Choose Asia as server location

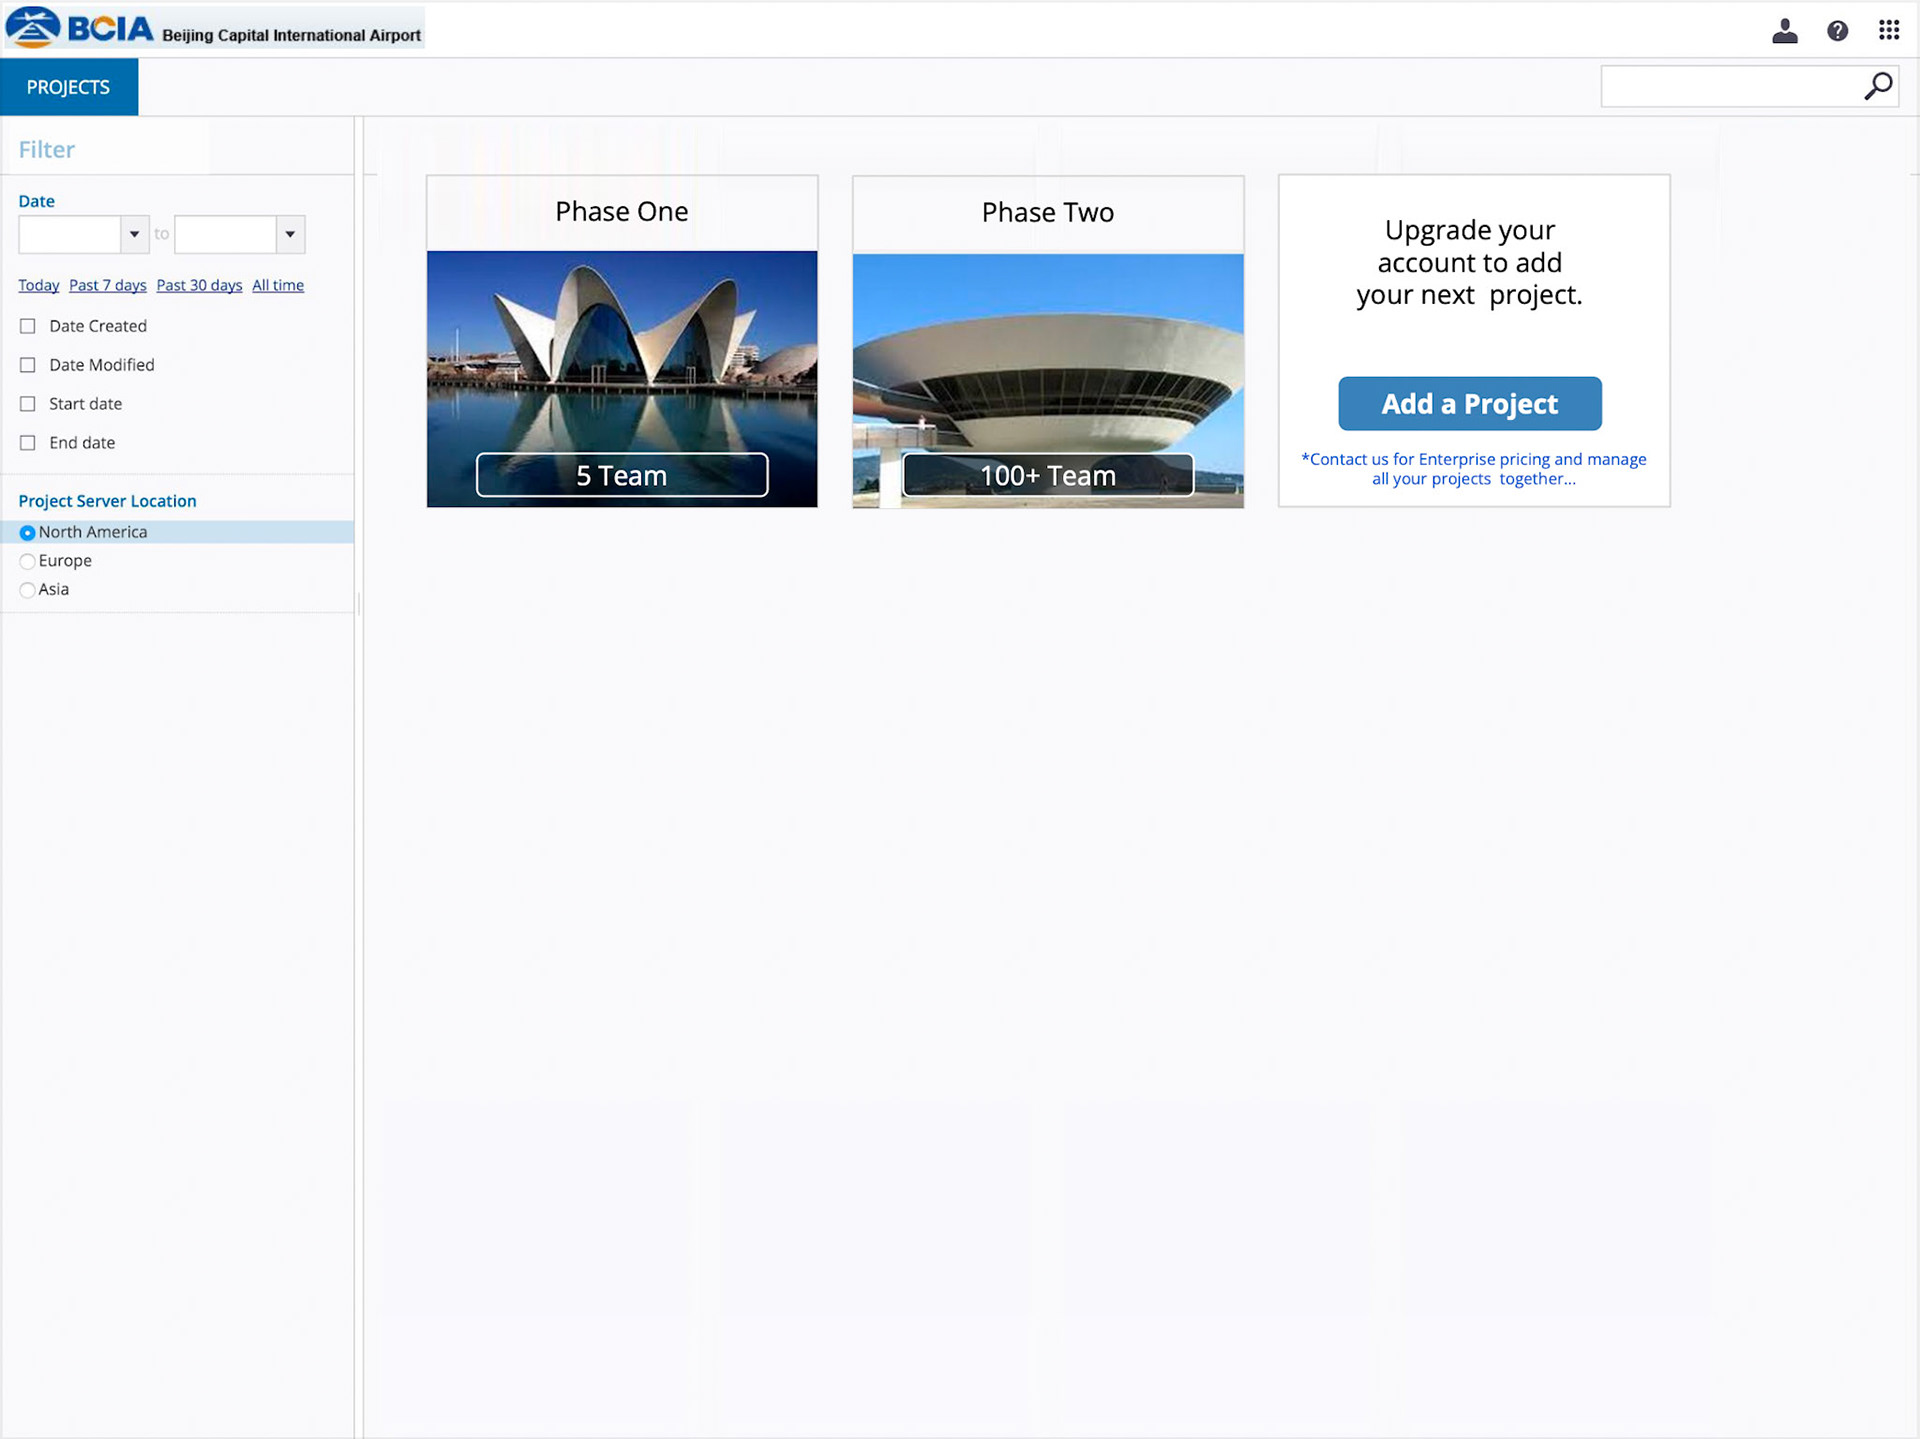point(28,590)
